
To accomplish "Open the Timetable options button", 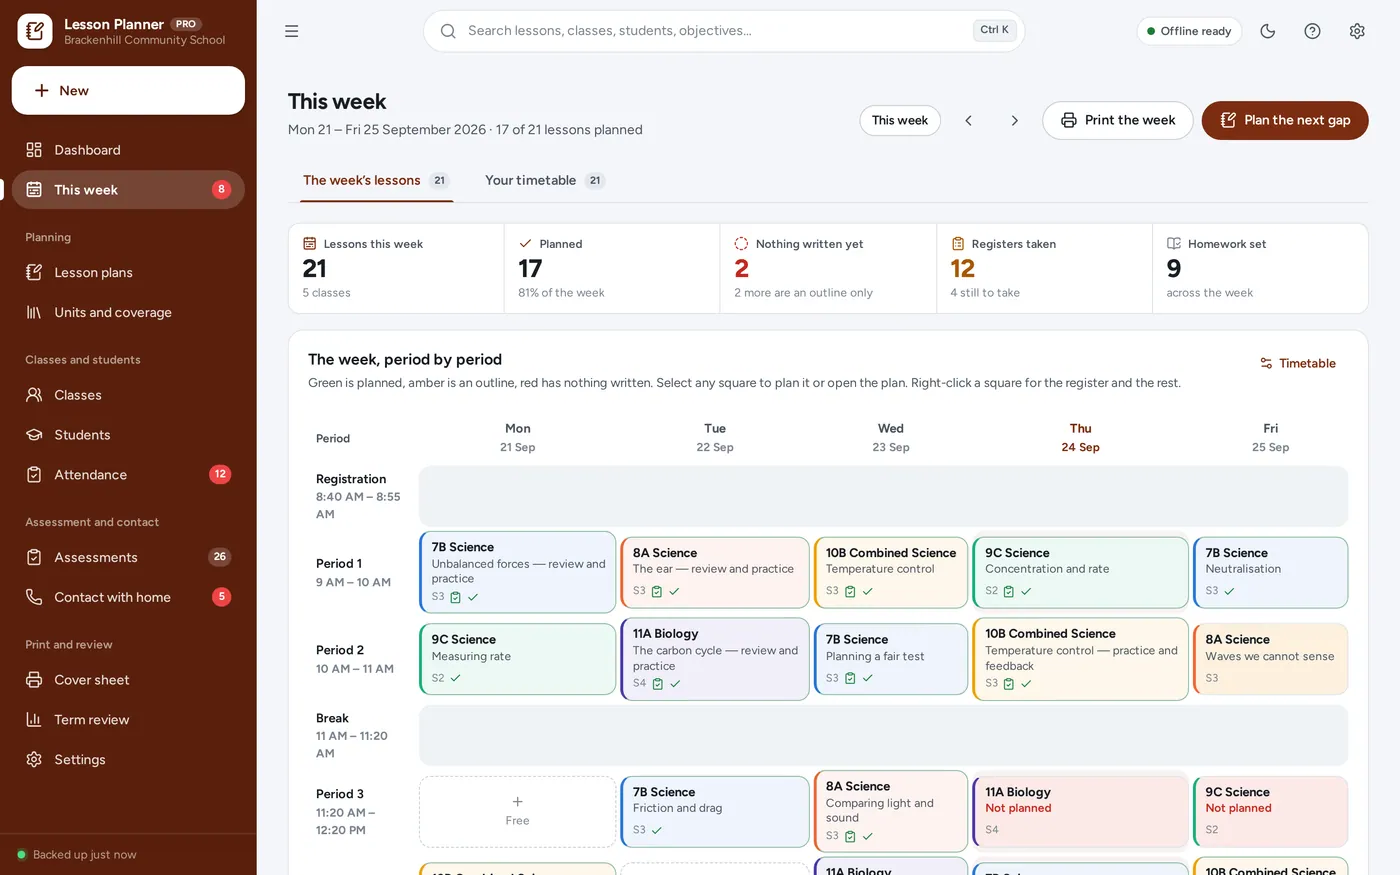I will coord(1298,363).
